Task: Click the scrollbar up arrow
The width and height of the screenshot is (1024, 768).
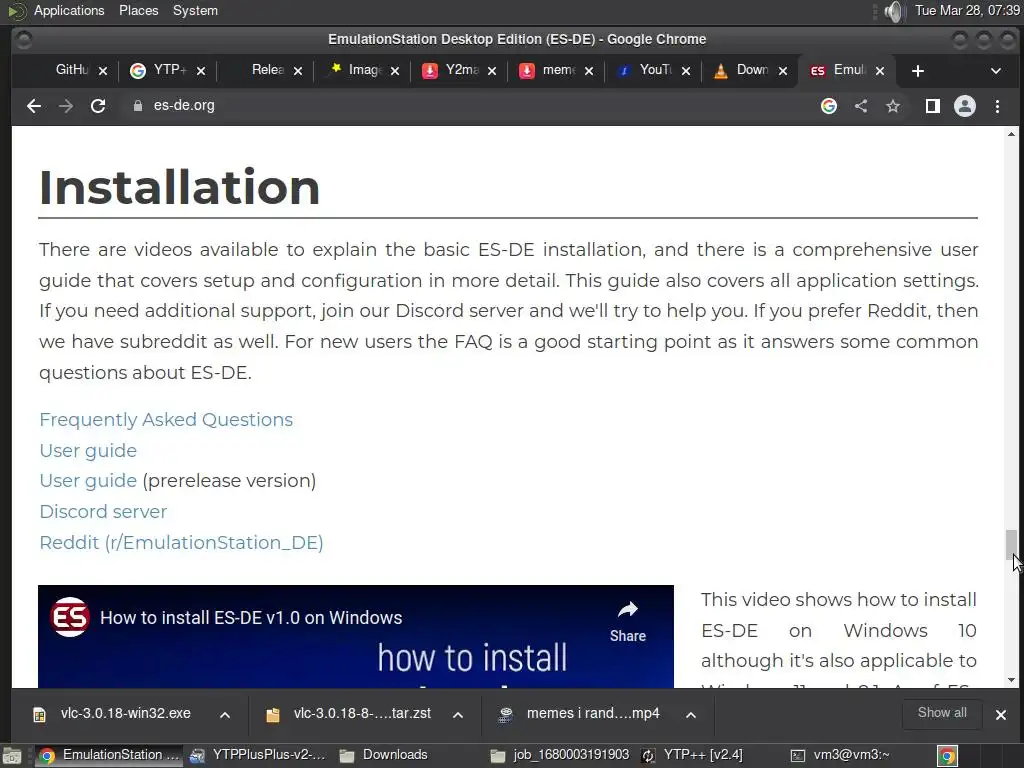Action: point(1011,134)
